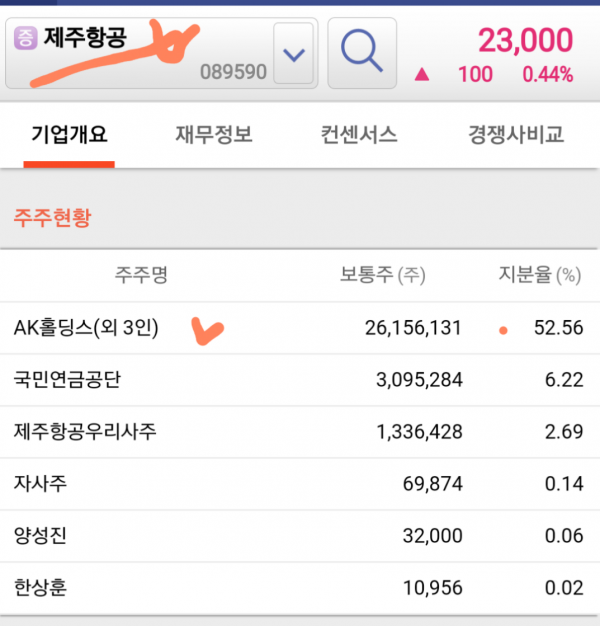Click the current price 23,000
The height and width of the screenshot is (626, 600).
tap(525, 40)
